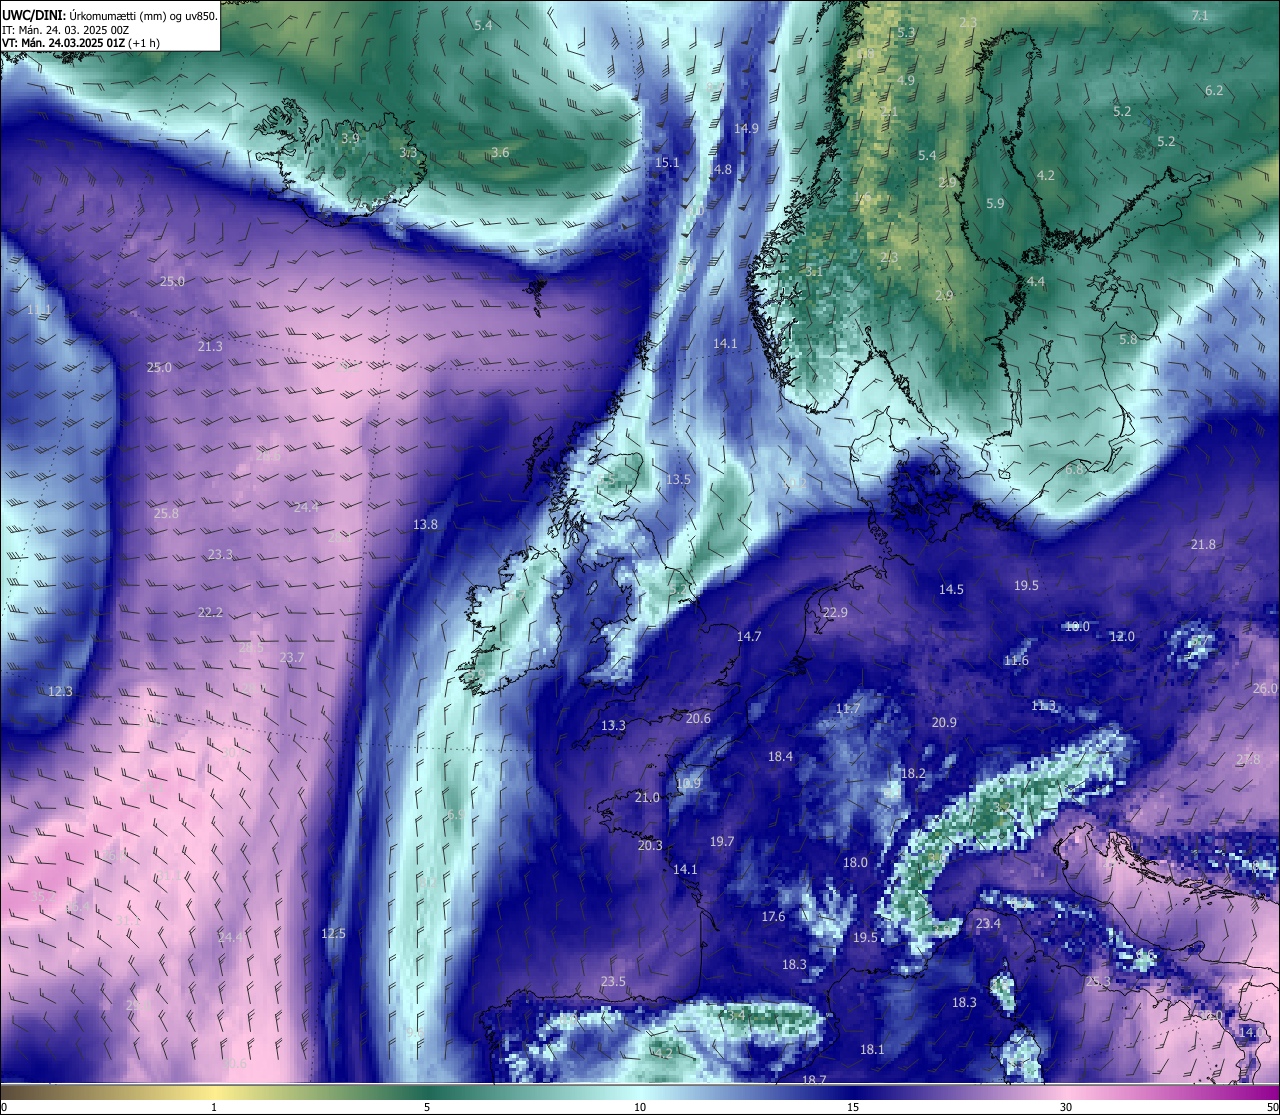
Task: Click the IT initial time line reading 00Z
Action: click(66, 30)
